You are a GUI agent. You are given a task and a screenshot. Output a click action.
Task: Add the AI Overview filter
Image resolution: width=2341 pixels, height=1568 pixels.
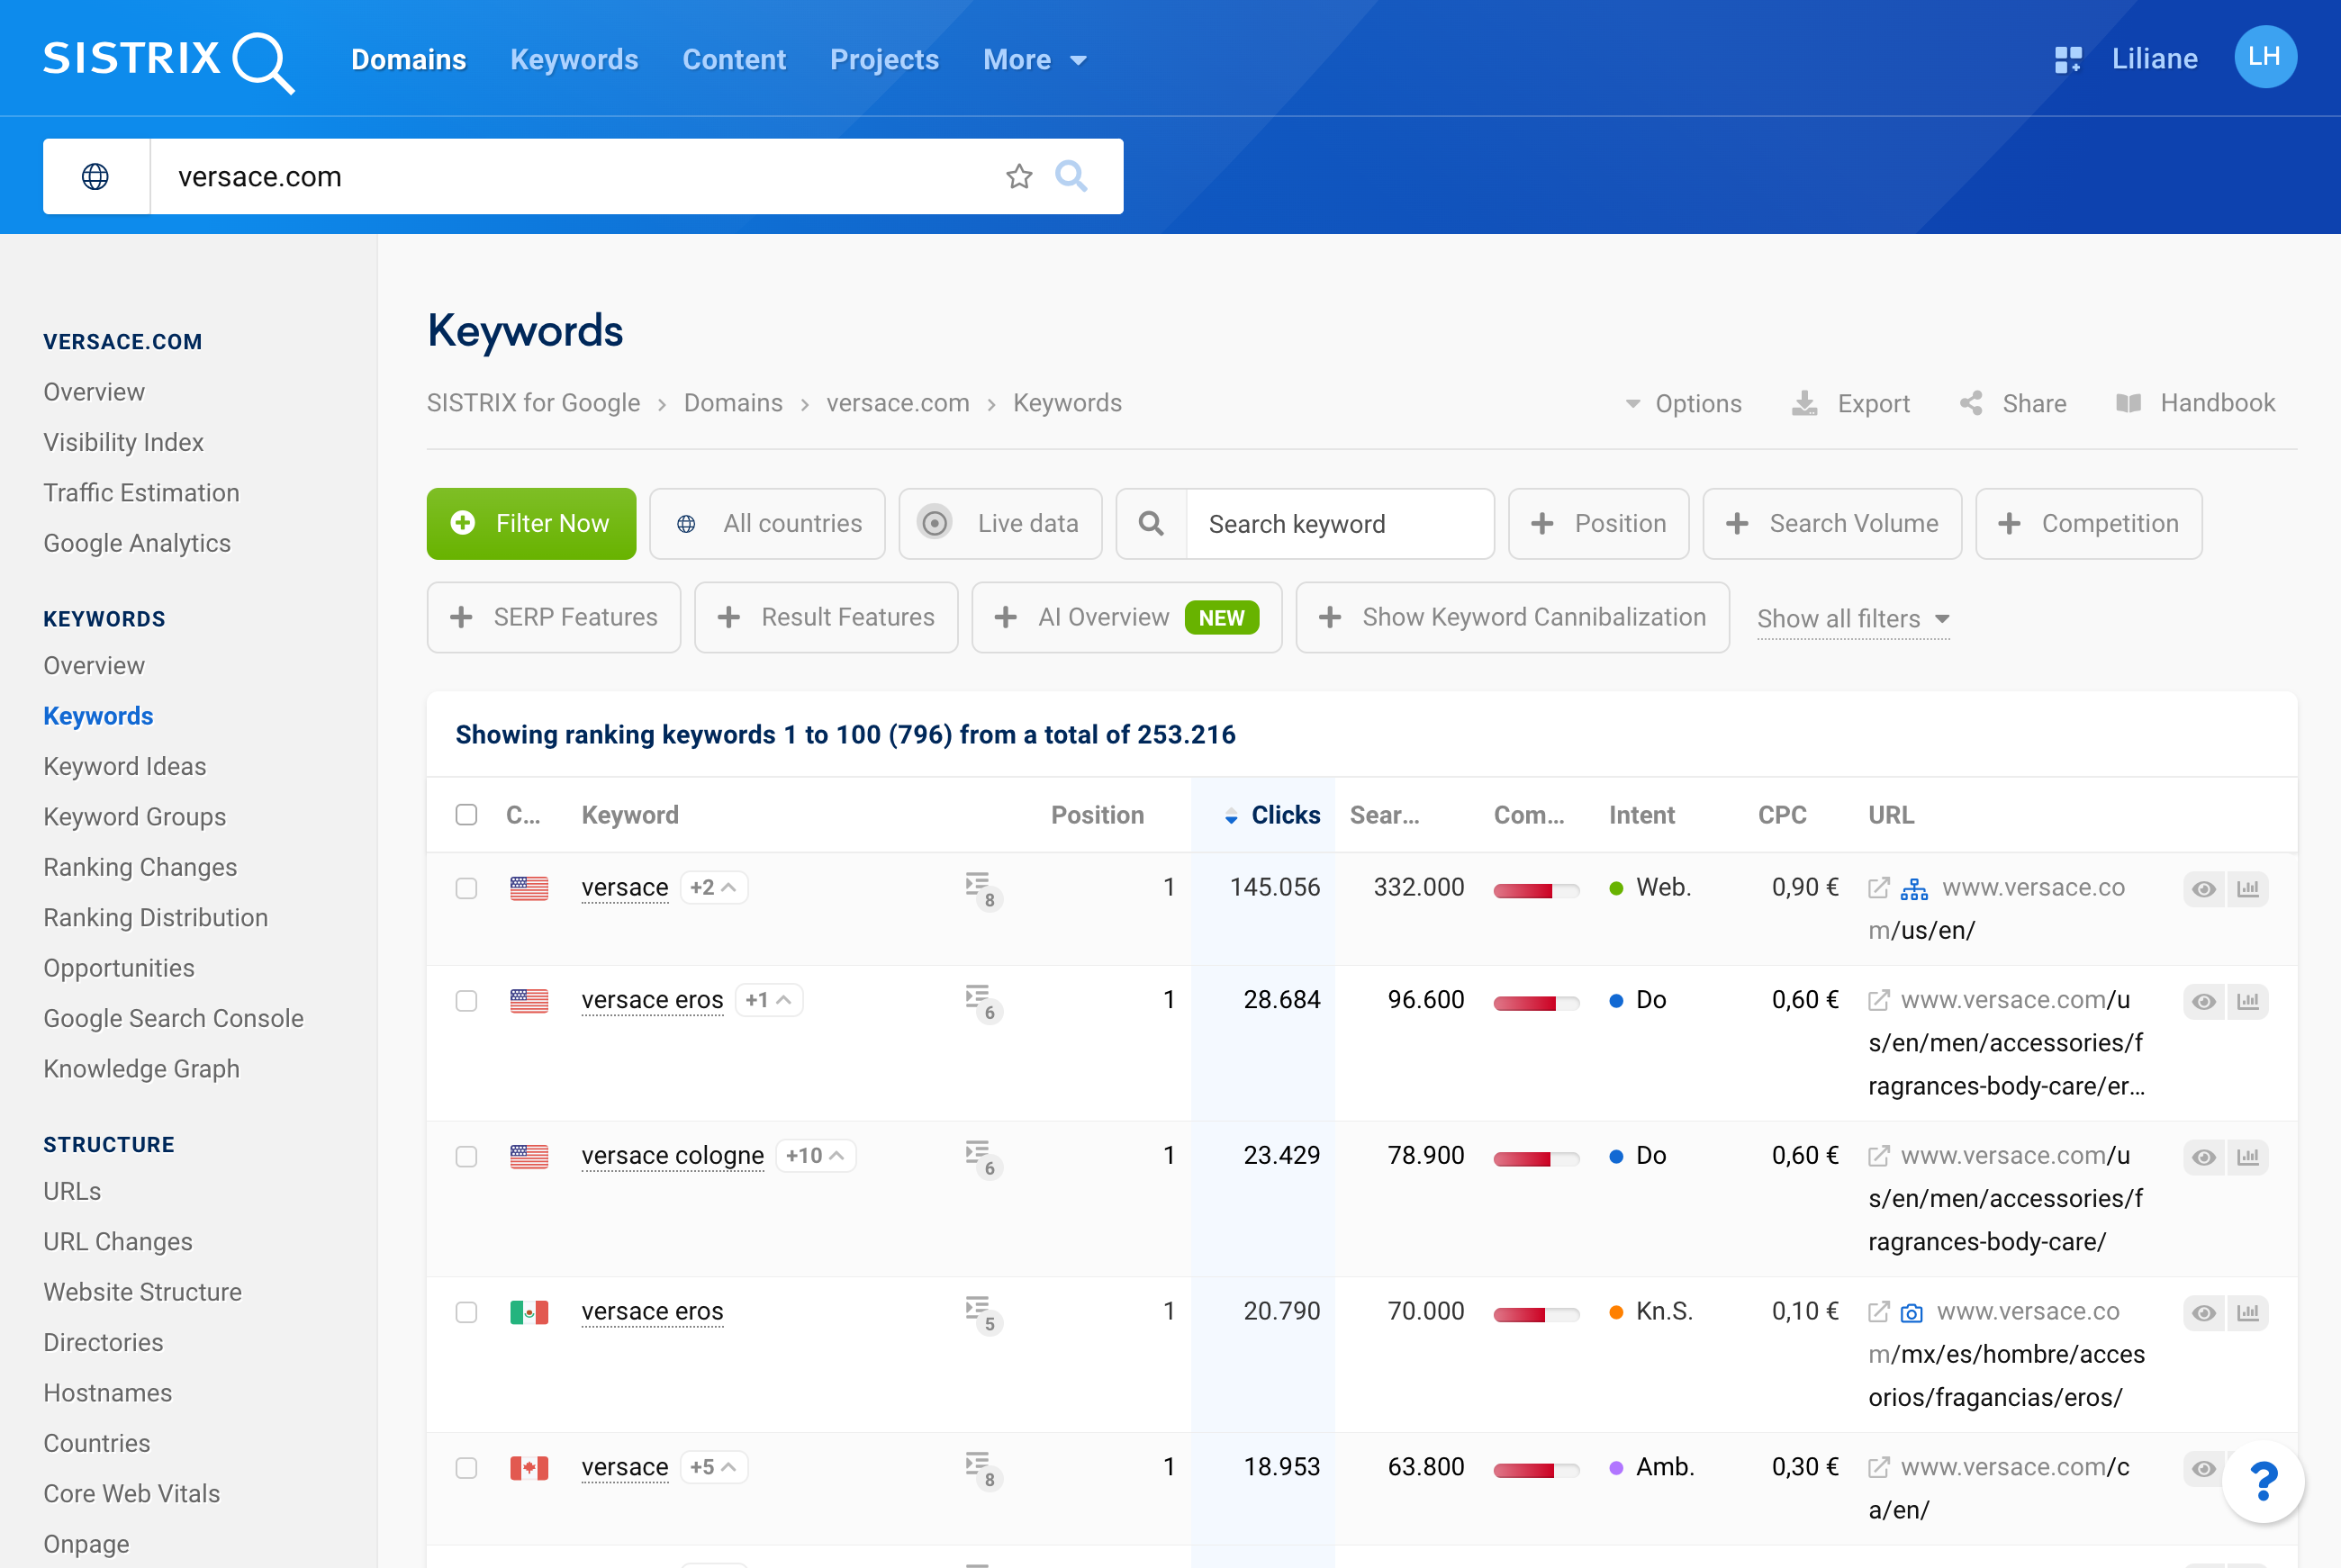1126,617
